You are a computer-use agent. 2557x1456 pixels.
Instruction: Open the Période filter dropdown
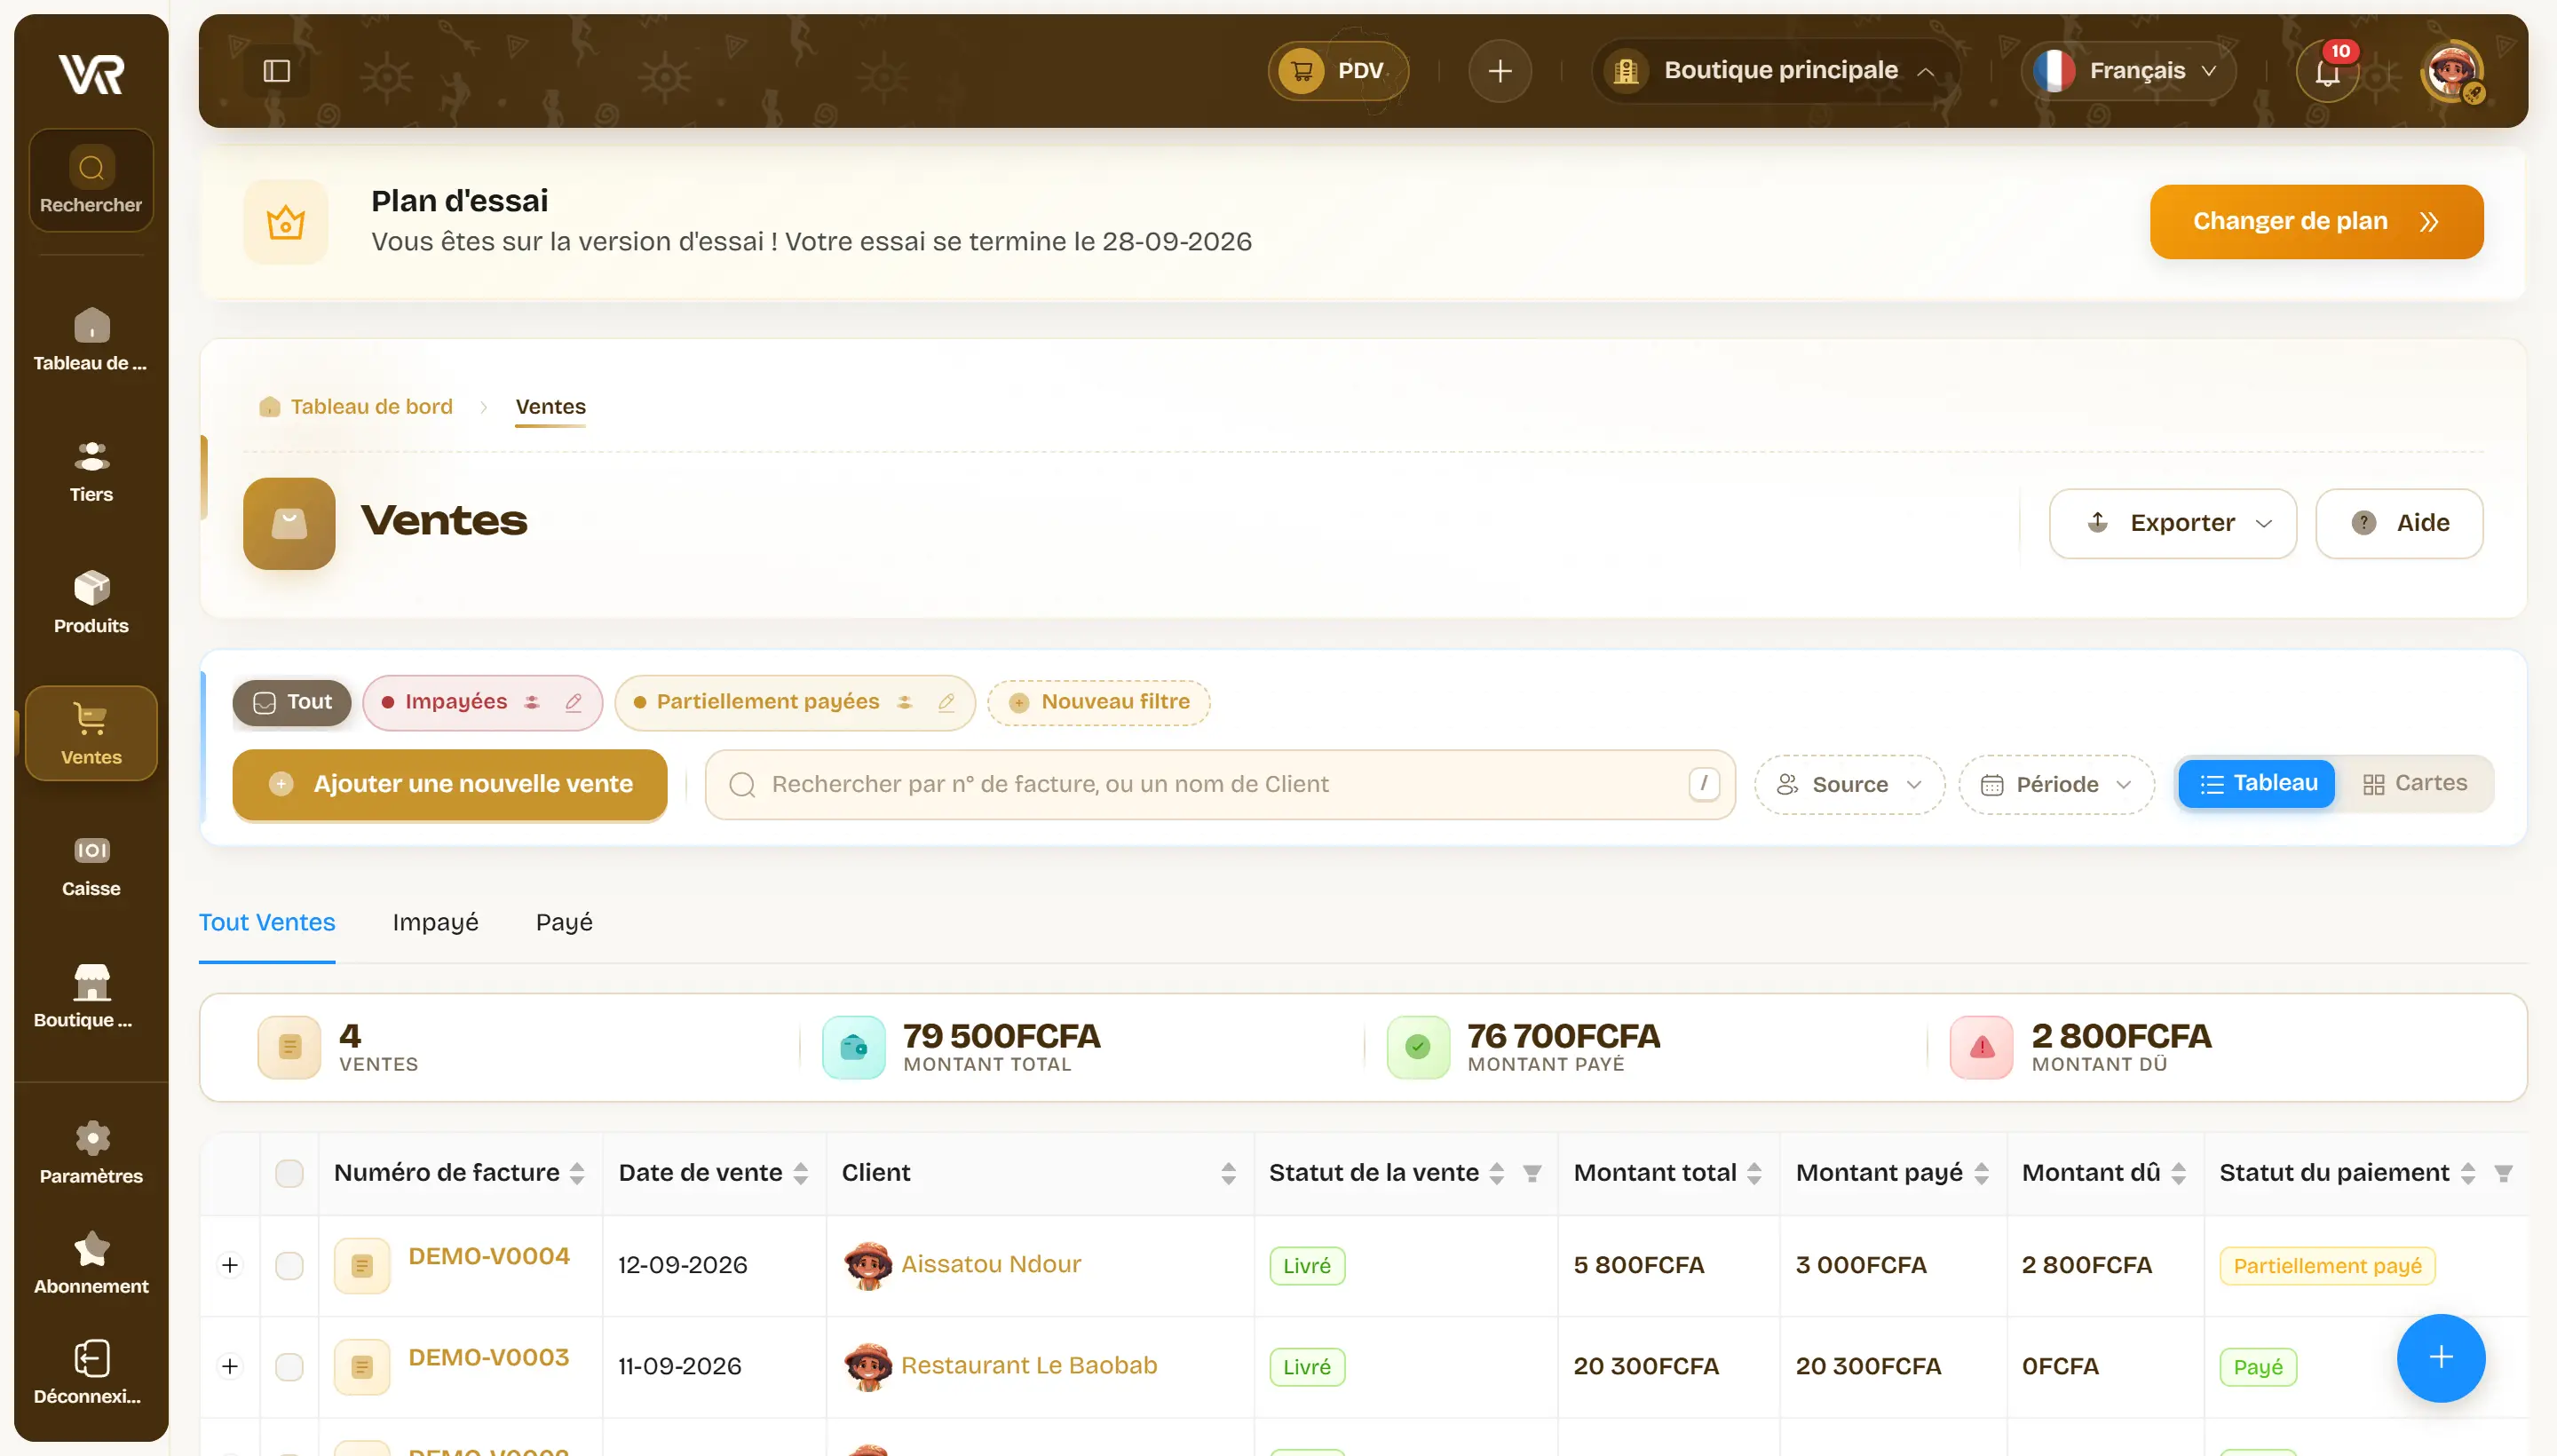coord(2056,784)
